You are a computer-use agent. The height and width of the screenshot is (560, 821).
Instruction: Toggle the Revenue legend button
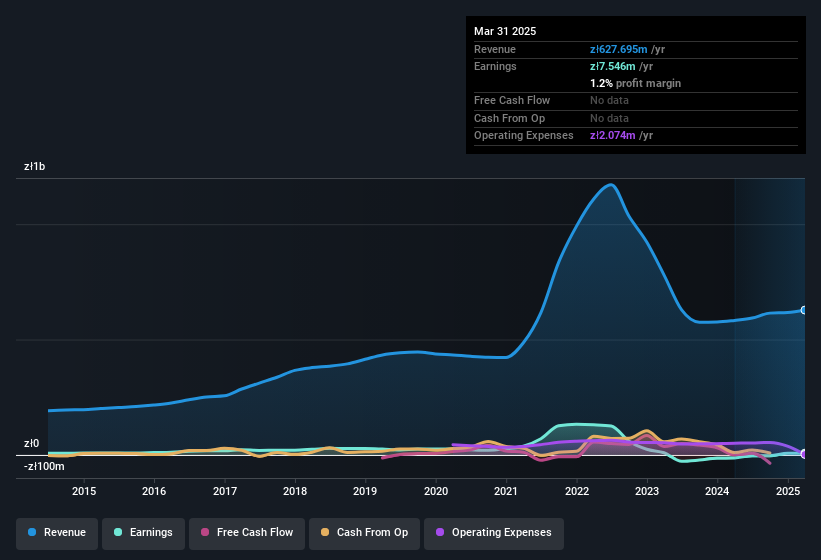coord(57,533)
